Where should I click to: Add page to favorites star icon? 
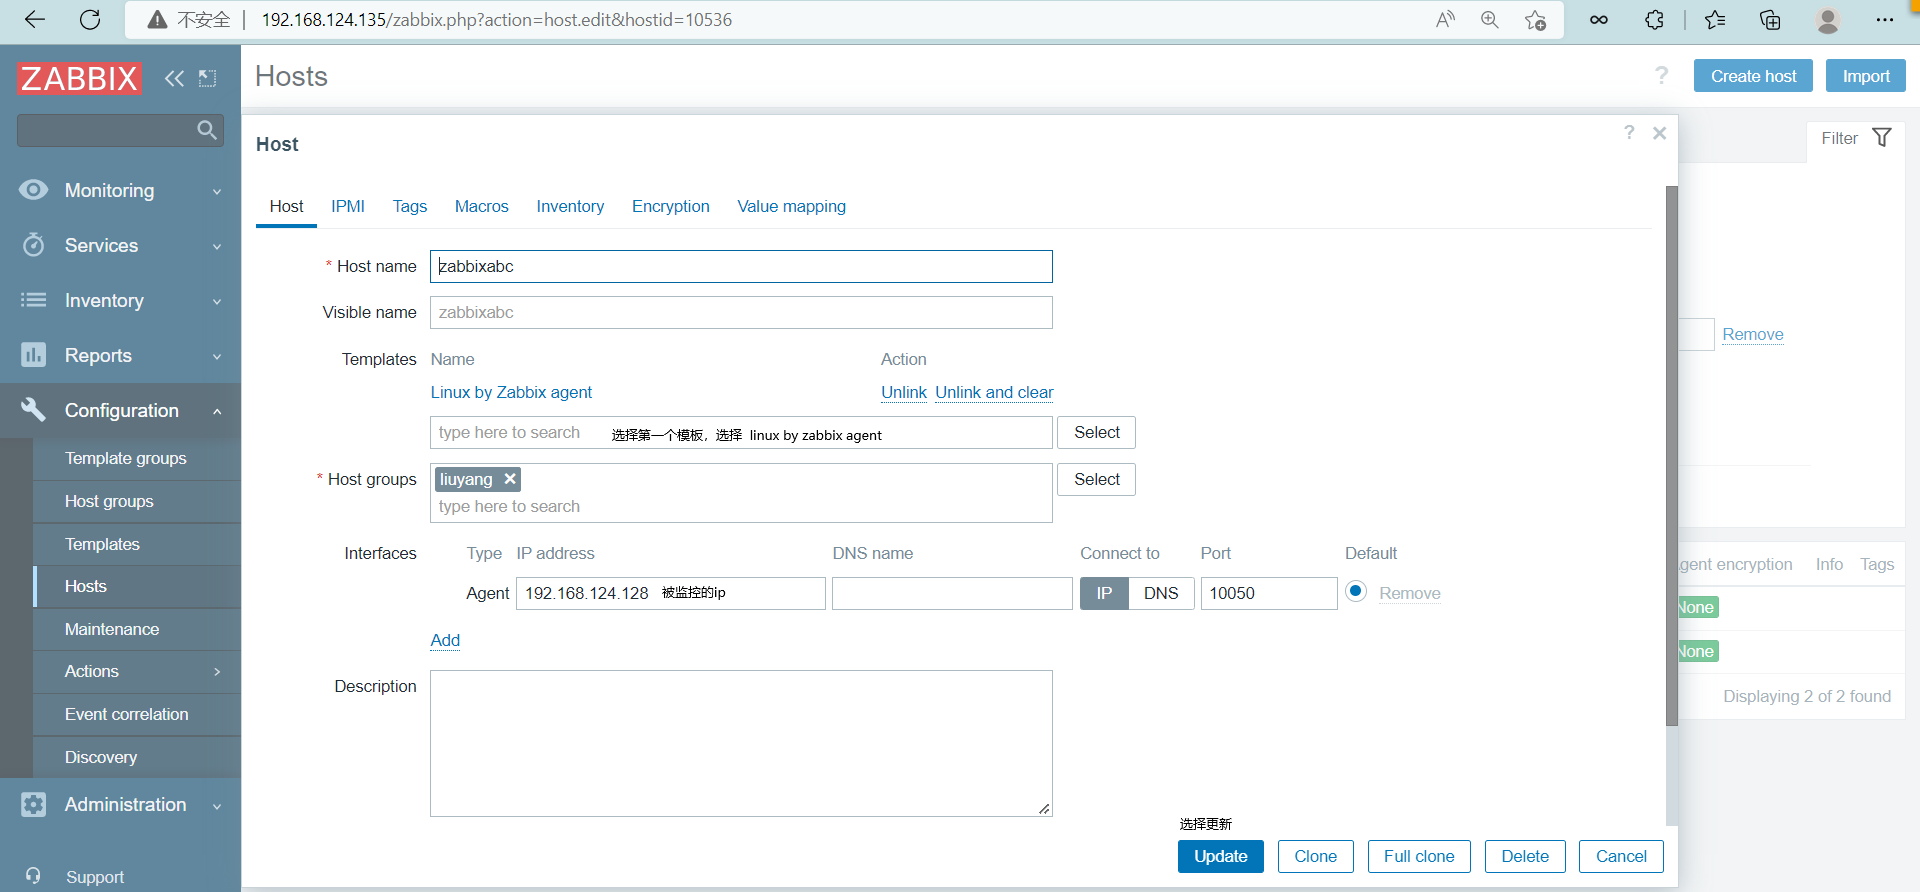(1536, 20)
